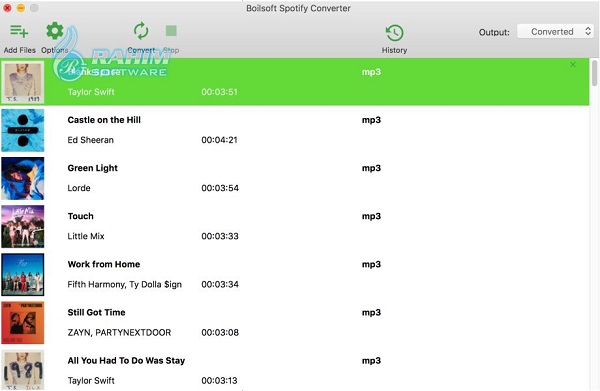Select the title All You Had To Do Was Stay
The image size is (600, 391).
coord(126,361)
